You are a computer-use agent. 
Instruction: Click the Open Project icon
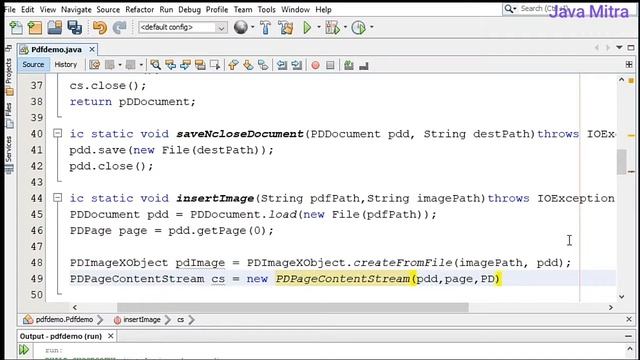tap(55, 27)
